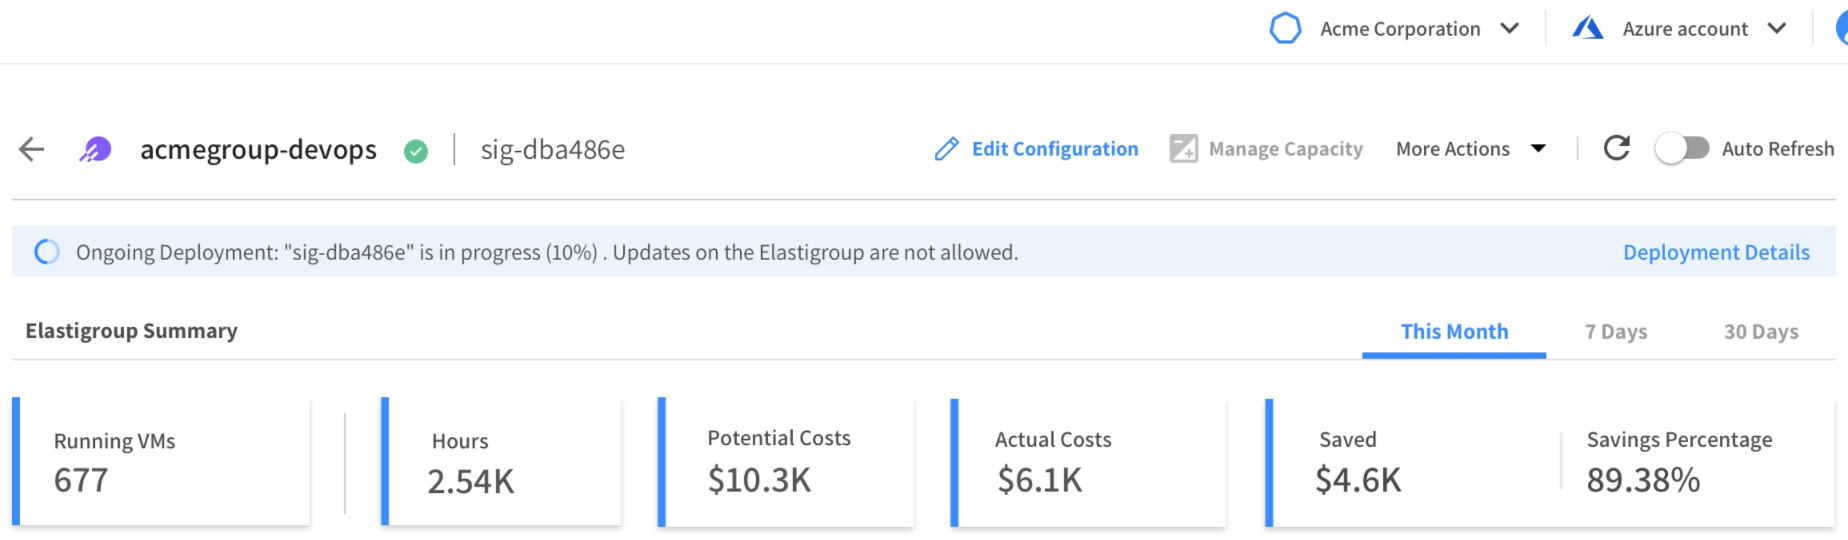Click the Azure logo icon

[1587, 28]
